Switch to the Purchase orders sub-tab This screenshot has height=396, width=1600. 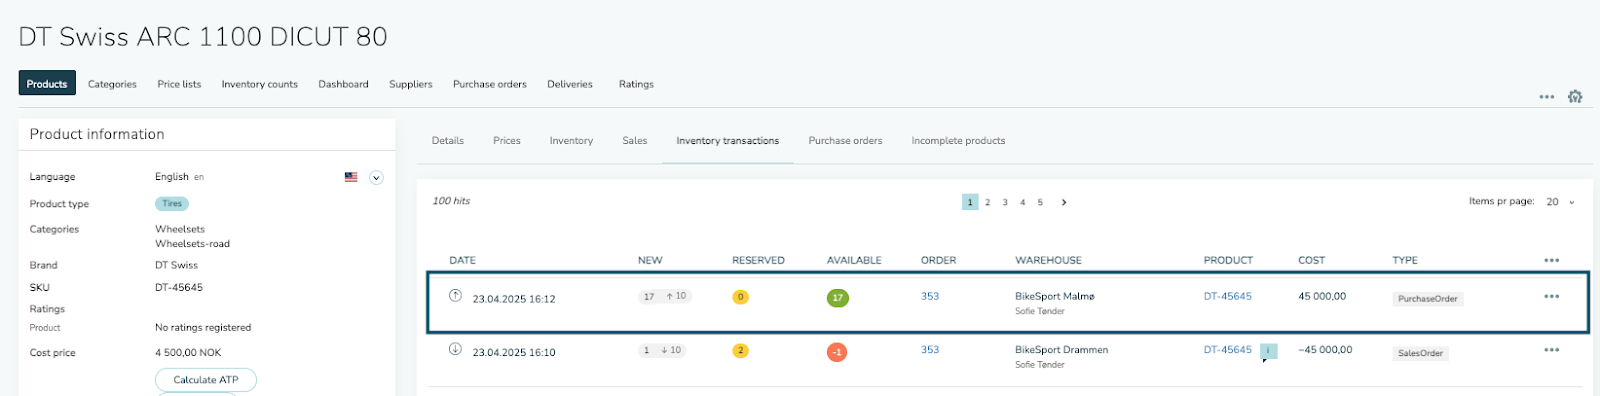click(x=845, y=141)
